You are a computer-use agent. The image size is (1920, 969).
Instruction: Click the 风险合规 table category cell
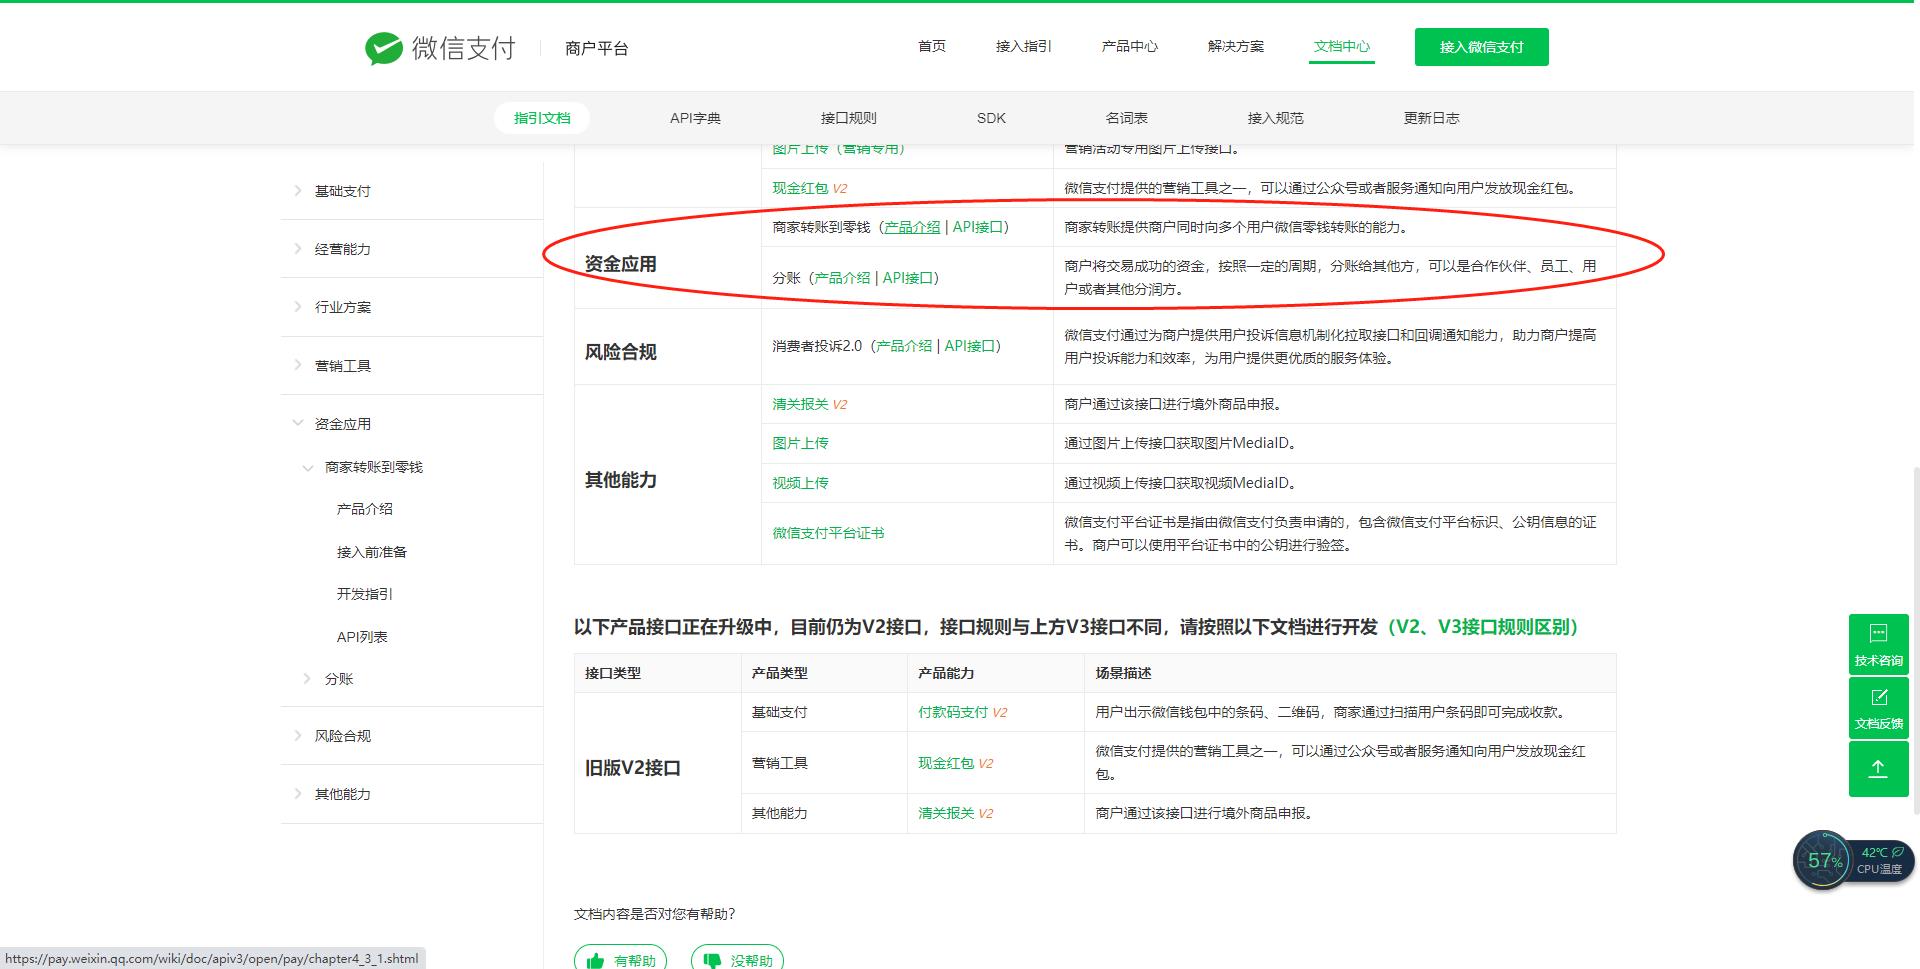[x=668, y=346]
